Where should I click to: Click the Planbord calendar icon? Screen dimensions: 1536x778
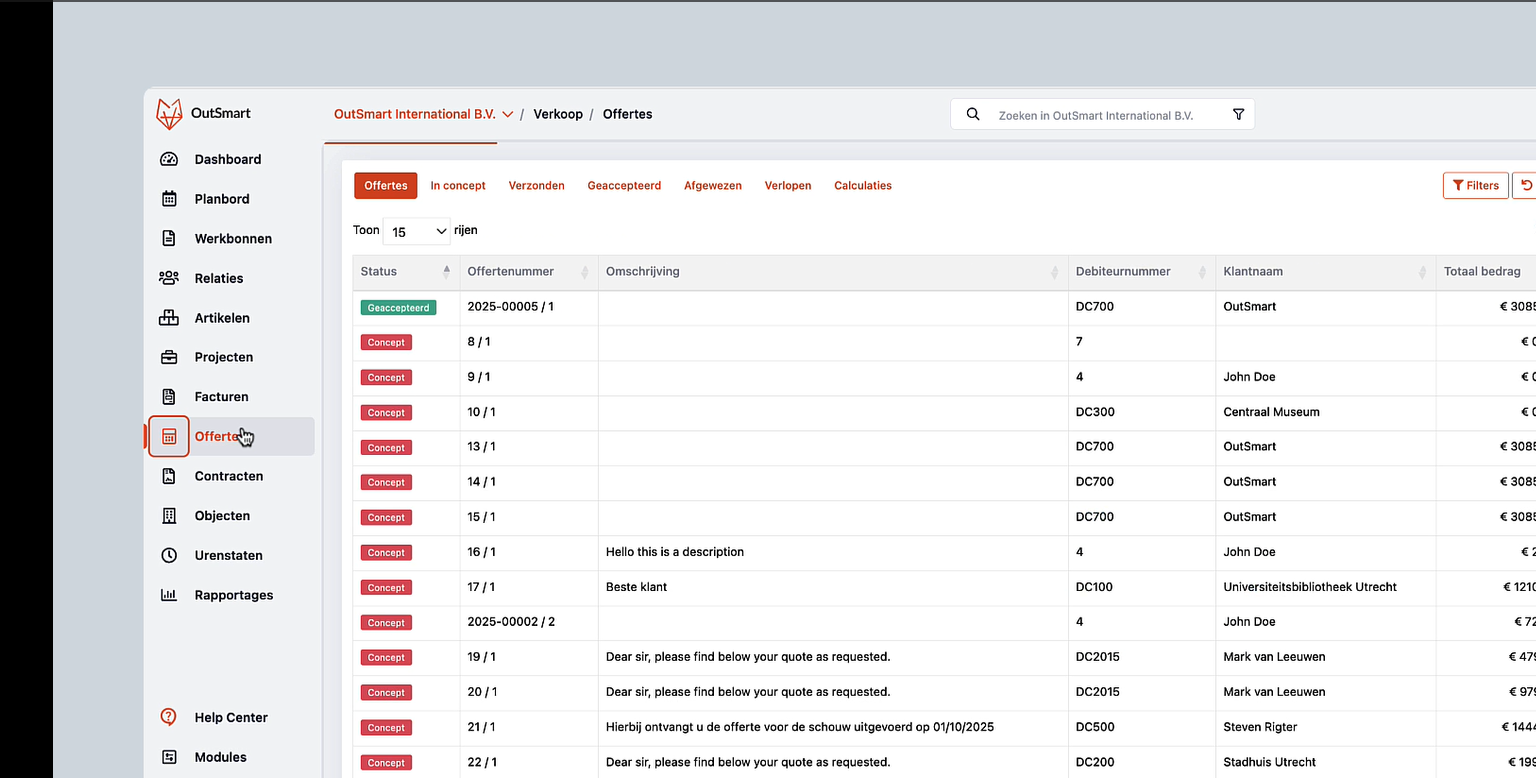coord(169,199)
